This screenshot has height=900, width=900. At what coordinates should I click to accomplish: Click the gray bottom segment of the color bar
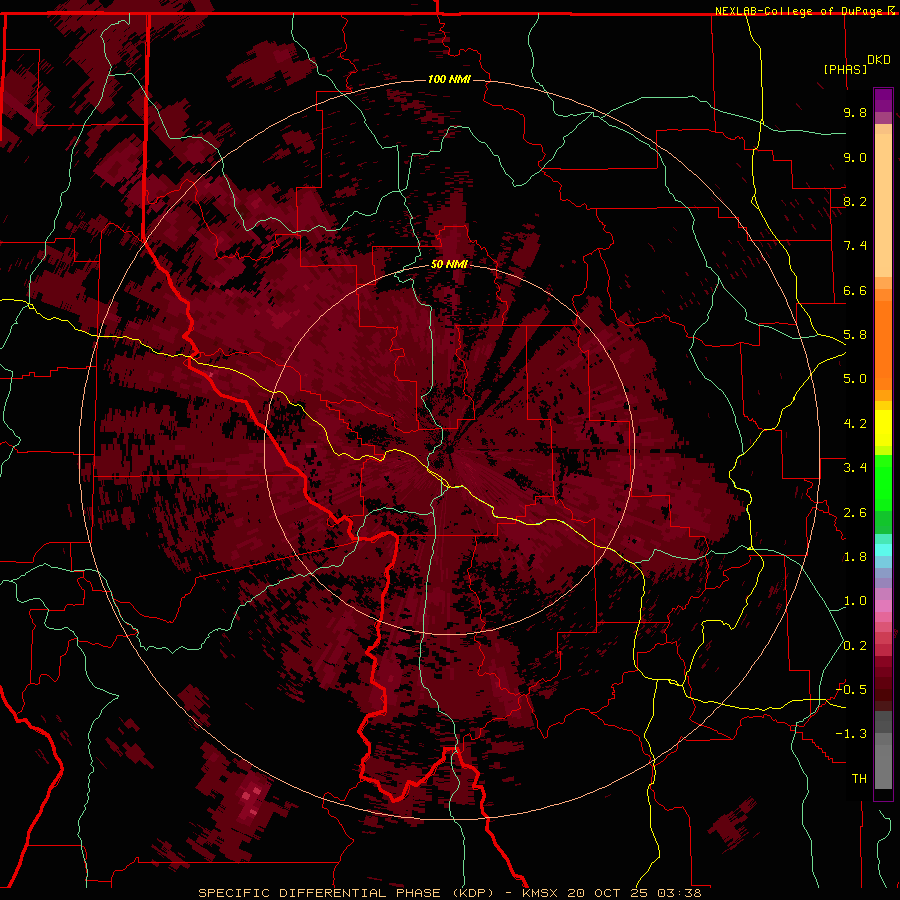click(883, 763)
